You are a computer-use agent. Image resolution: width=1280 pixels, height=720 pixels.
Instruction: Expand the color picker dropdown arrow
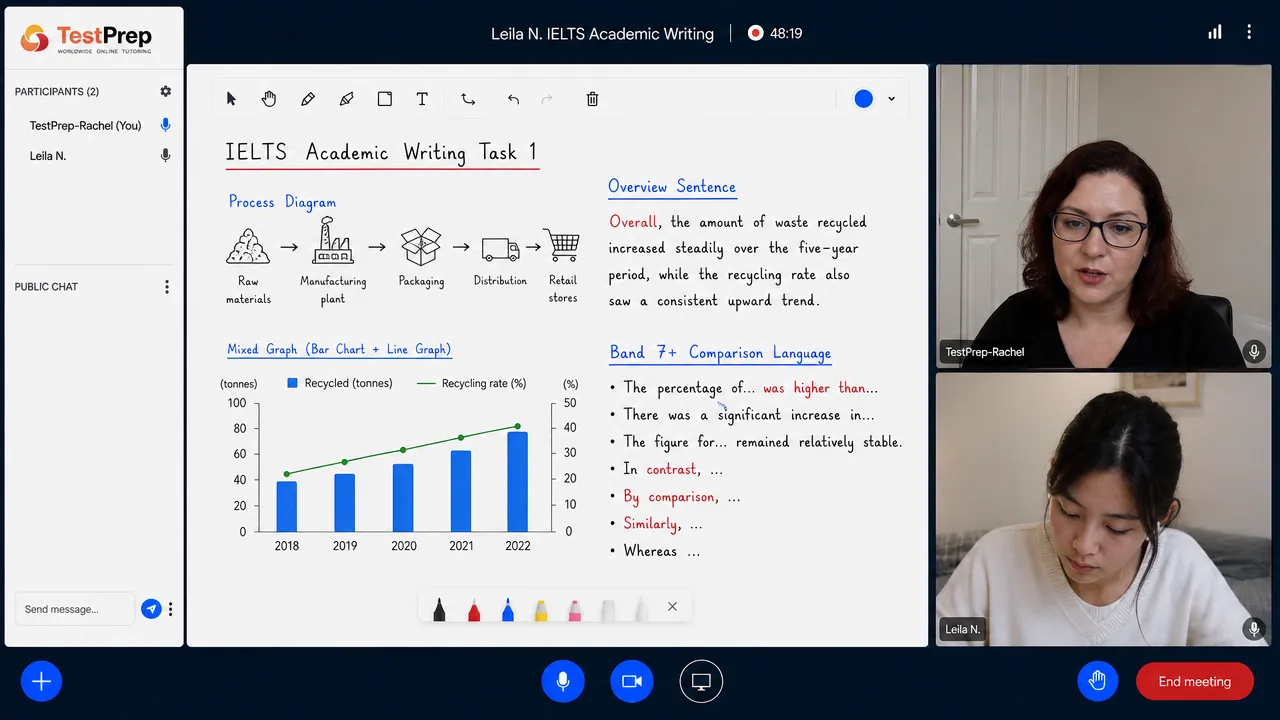coord(891,99)
